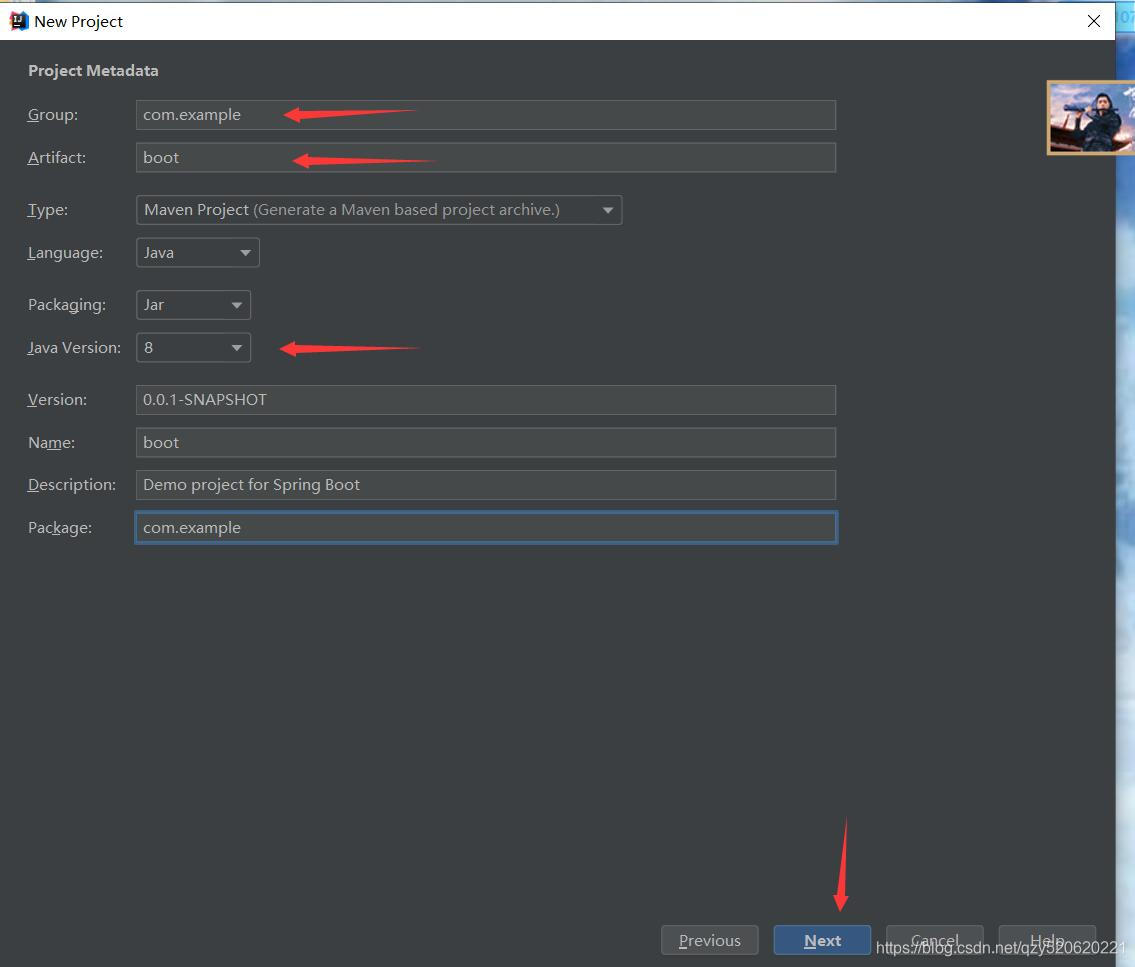
Task: Click the Artifact input field
Action: (x=486, y=158)
